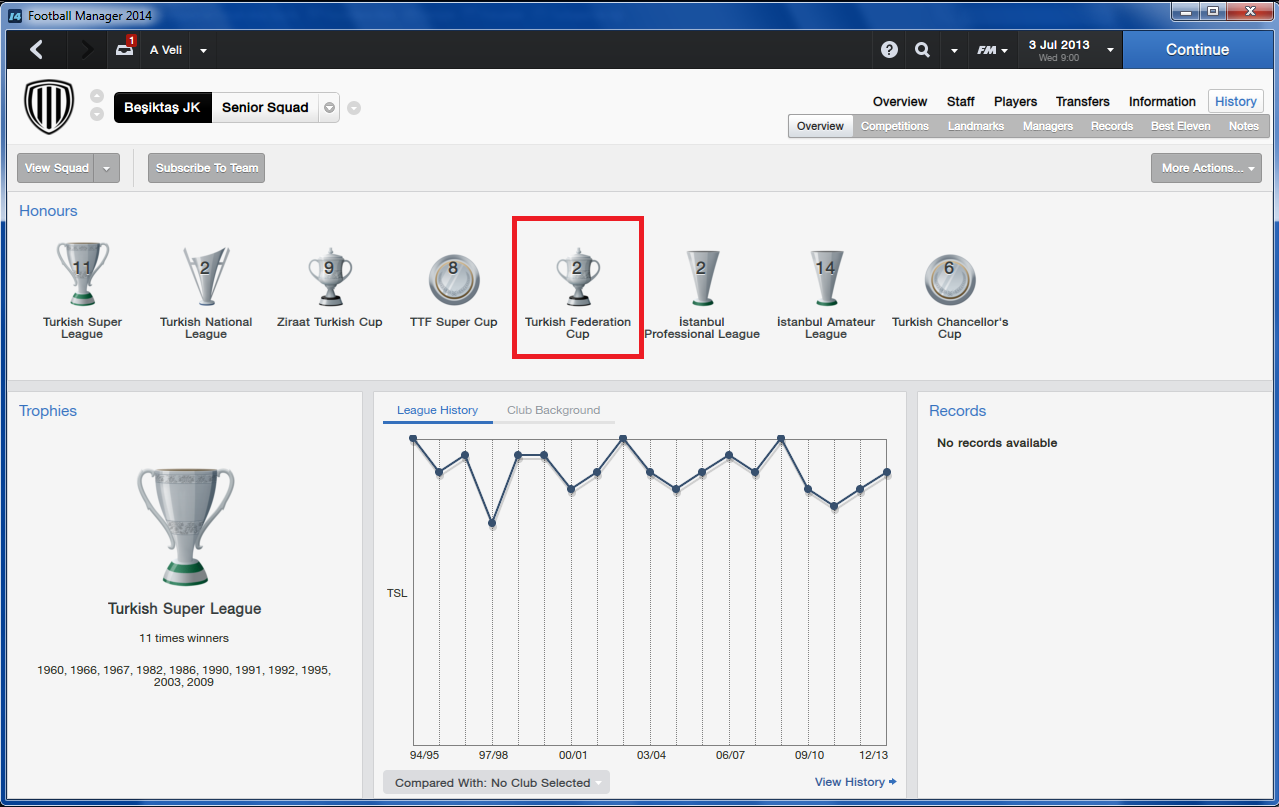Select the Club Background tab

point(554,410)
